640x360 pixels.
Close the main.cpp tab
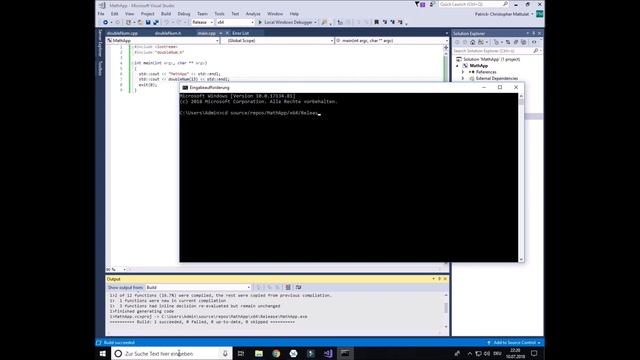pos(227,33)
